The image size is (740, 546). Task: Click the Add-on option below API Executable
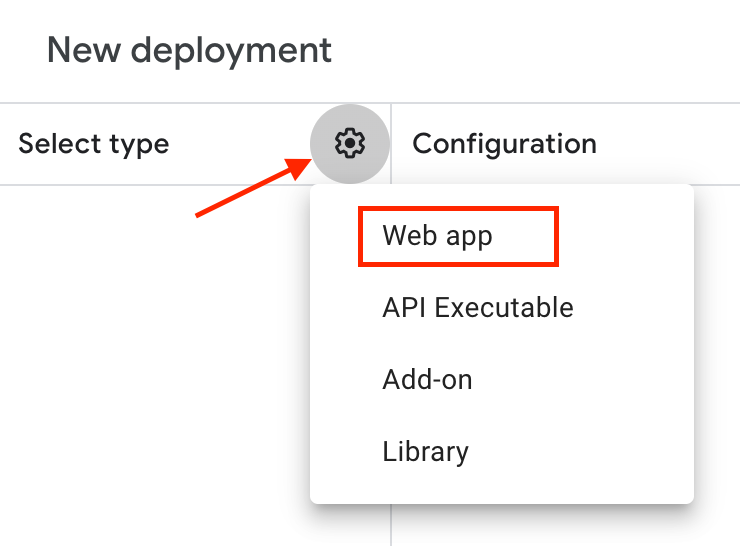(427, 380)
